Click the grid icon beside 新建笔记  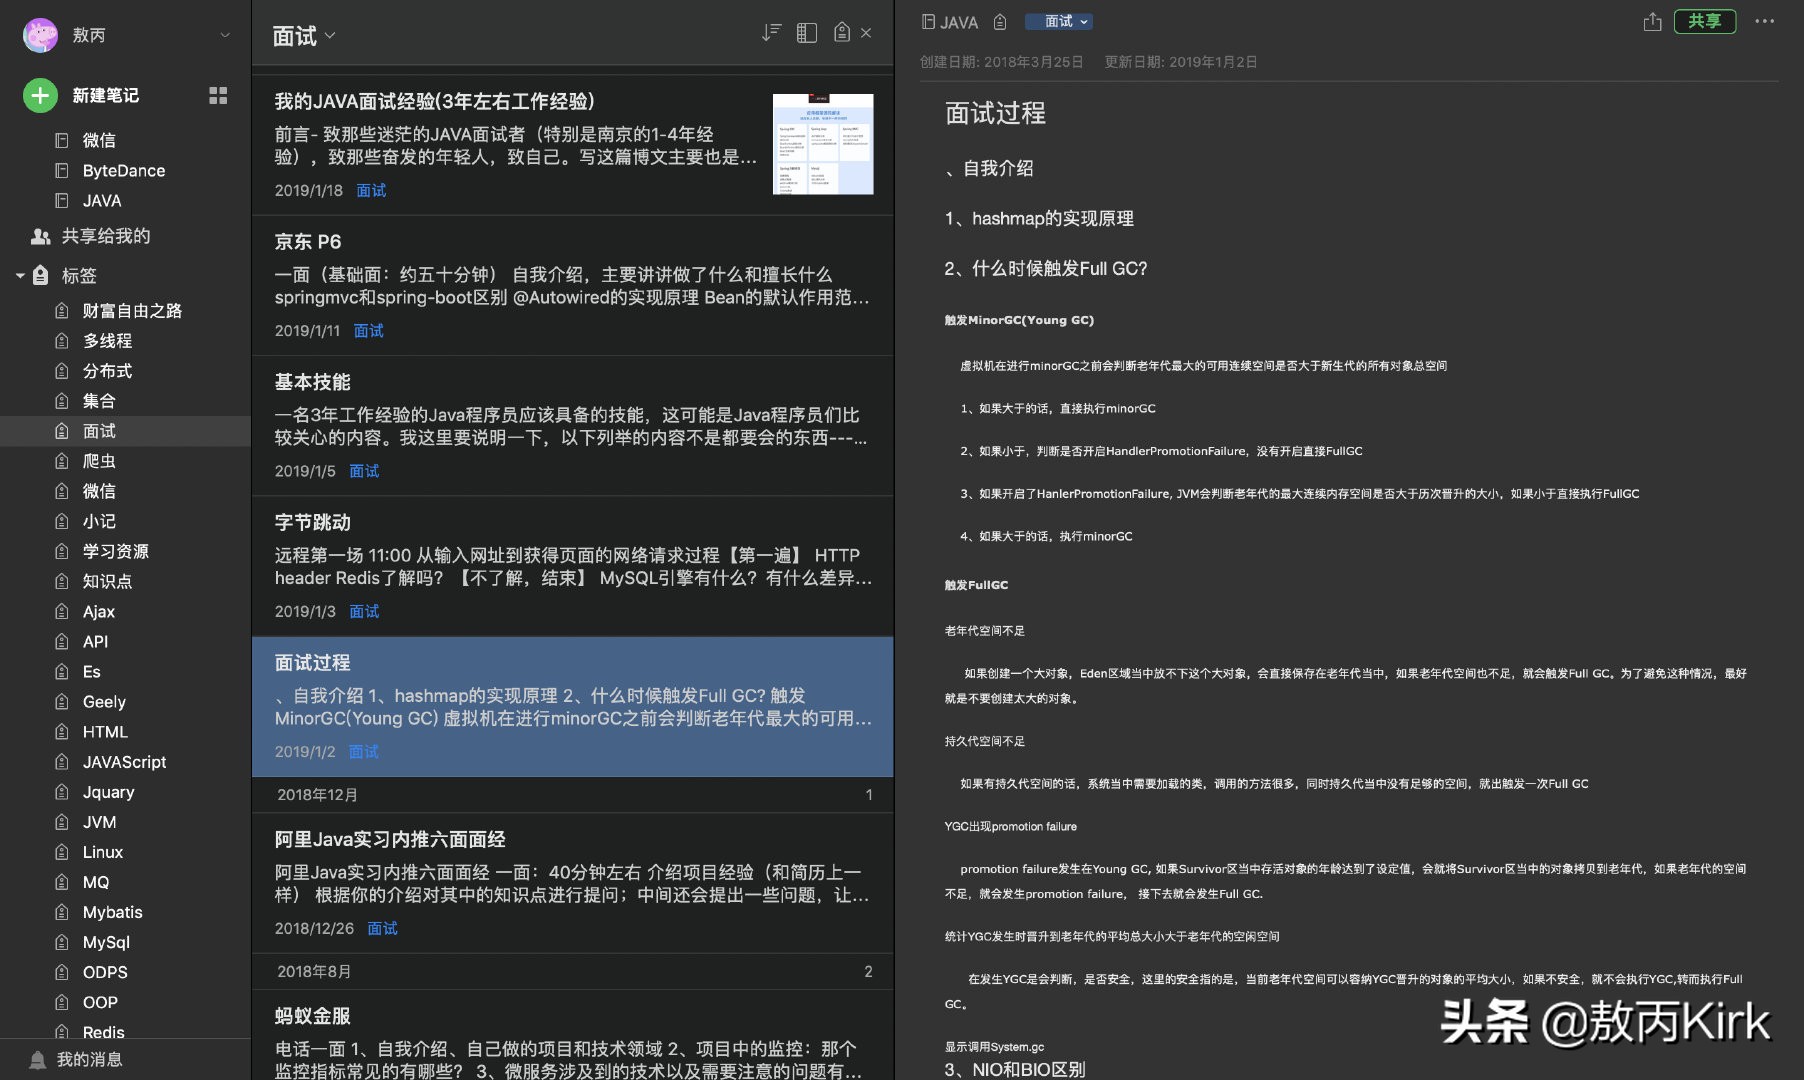(218, 95)
